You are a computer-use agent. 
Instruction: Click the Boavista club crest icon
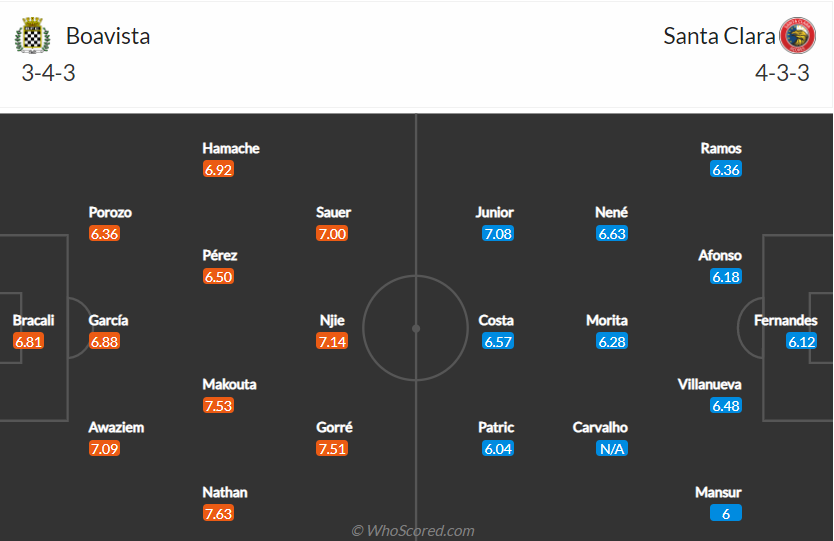coord(32,37)
